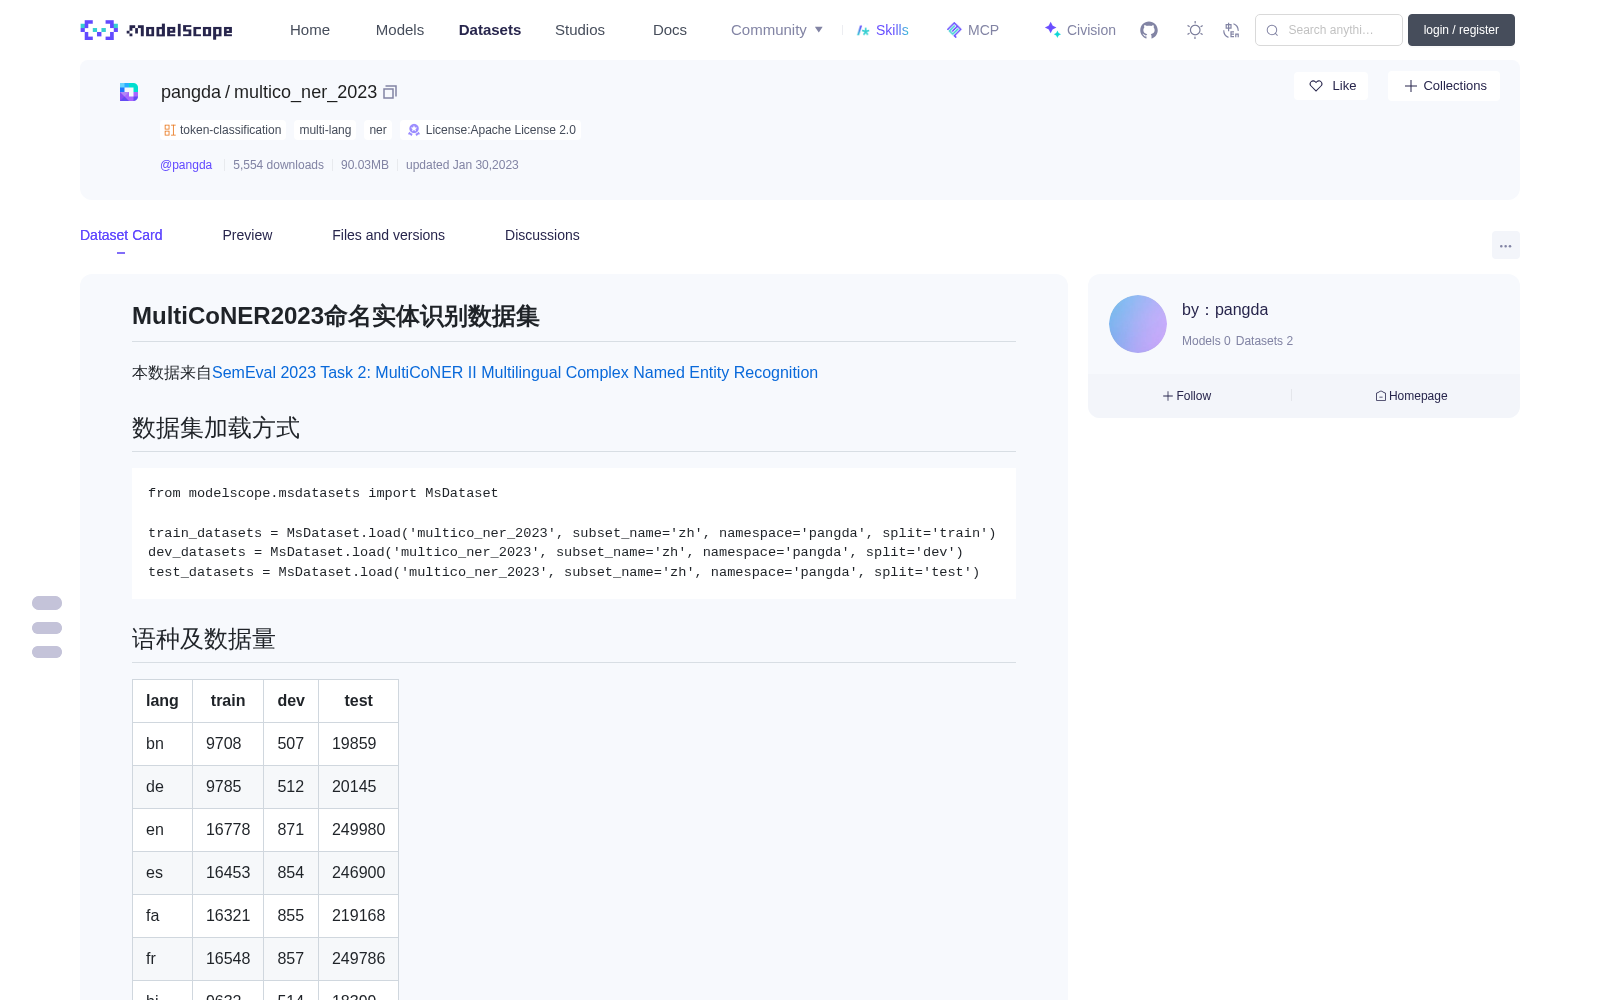Click the MultiCoNER2023 heading
The height and width of the screenshot is (1000, 1600).
tap(336, 316)
